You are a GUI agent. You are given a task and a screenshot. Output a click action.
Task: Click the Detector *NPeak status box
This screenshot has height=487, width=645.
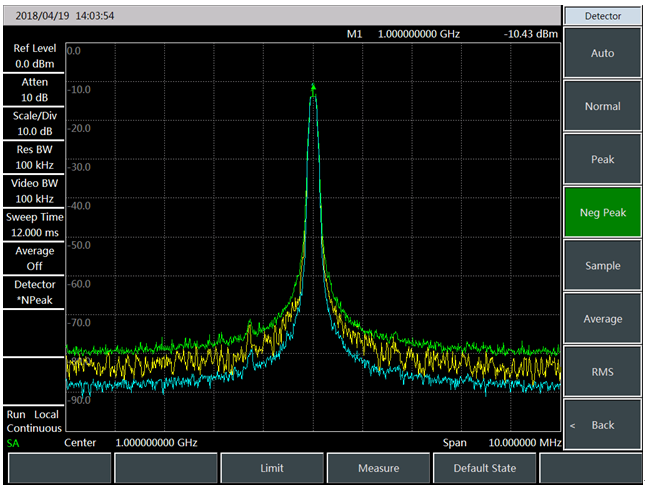[x=34, y=292]
